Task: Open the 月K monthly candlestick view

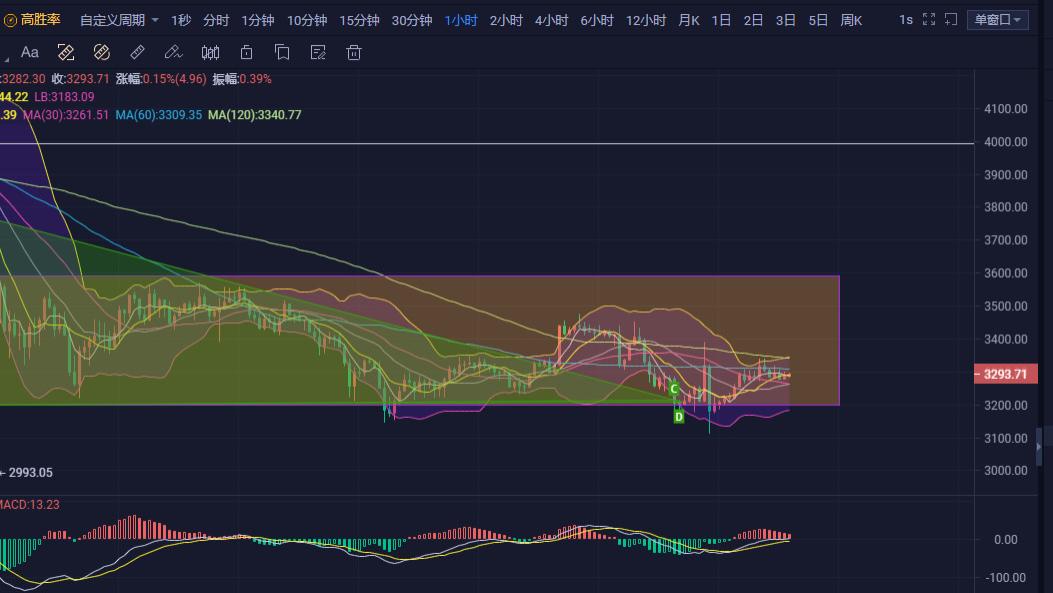Action: [x=689, y=20]
